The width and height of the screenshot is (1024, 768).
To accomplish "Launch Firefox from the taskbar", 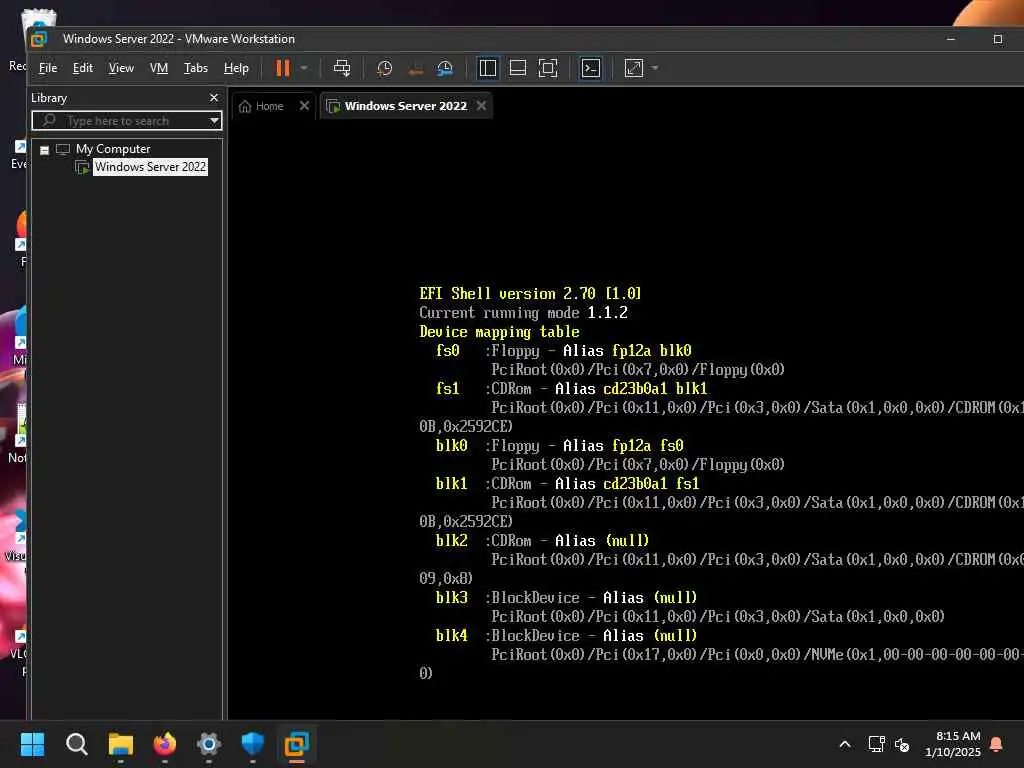I will point(165,744).
